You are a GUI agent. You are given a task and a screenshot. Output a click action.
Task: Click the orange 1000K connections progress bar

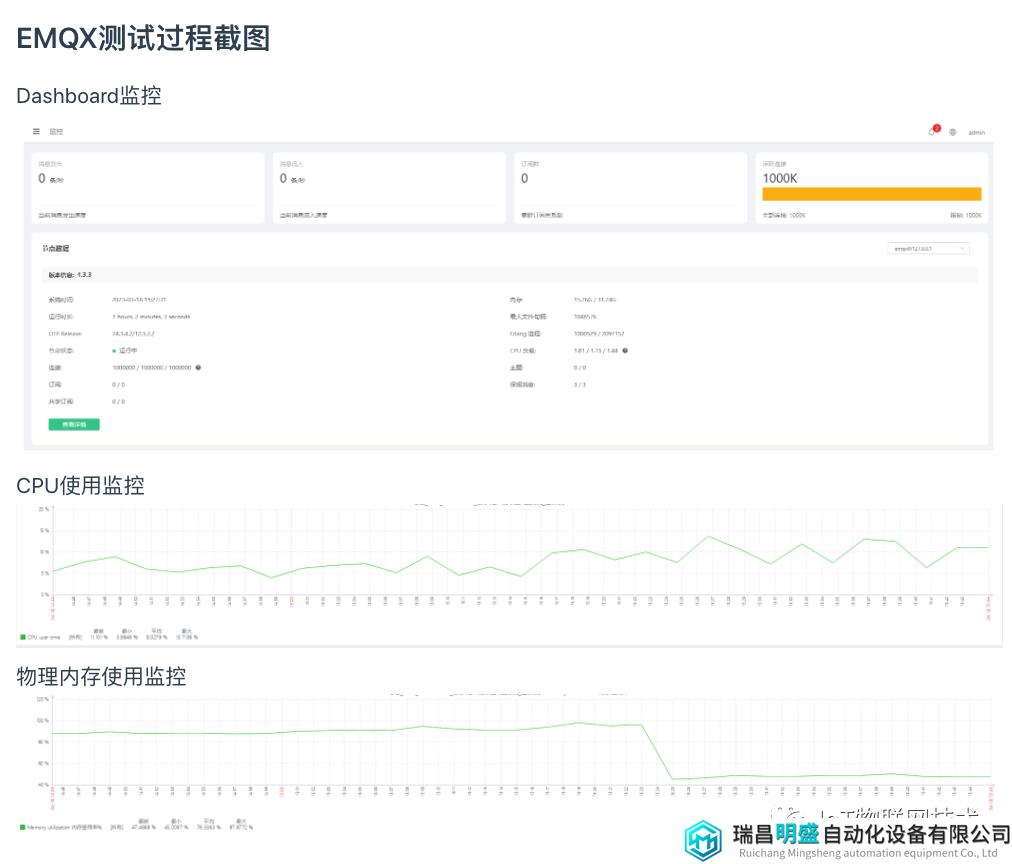tap(871, 194)
